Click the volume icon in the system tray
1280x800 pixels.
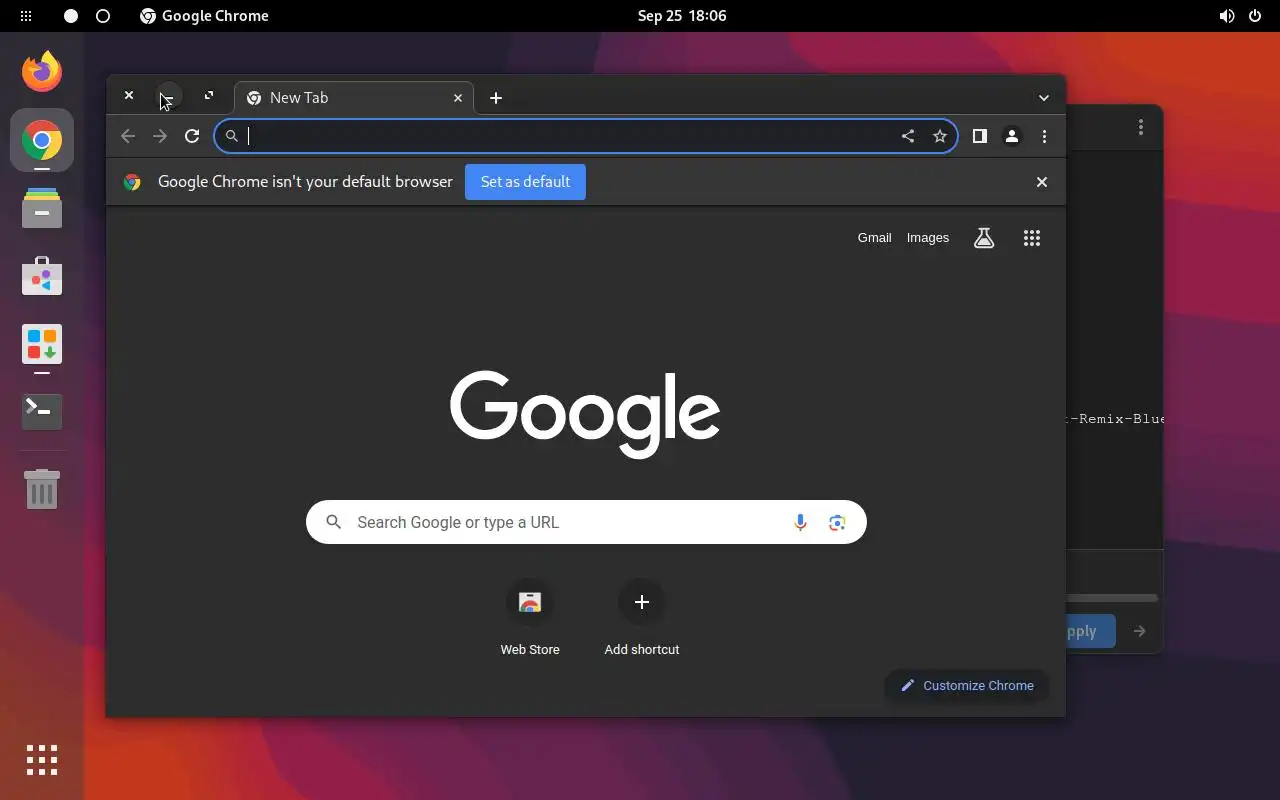click(x=1227, y=16)
